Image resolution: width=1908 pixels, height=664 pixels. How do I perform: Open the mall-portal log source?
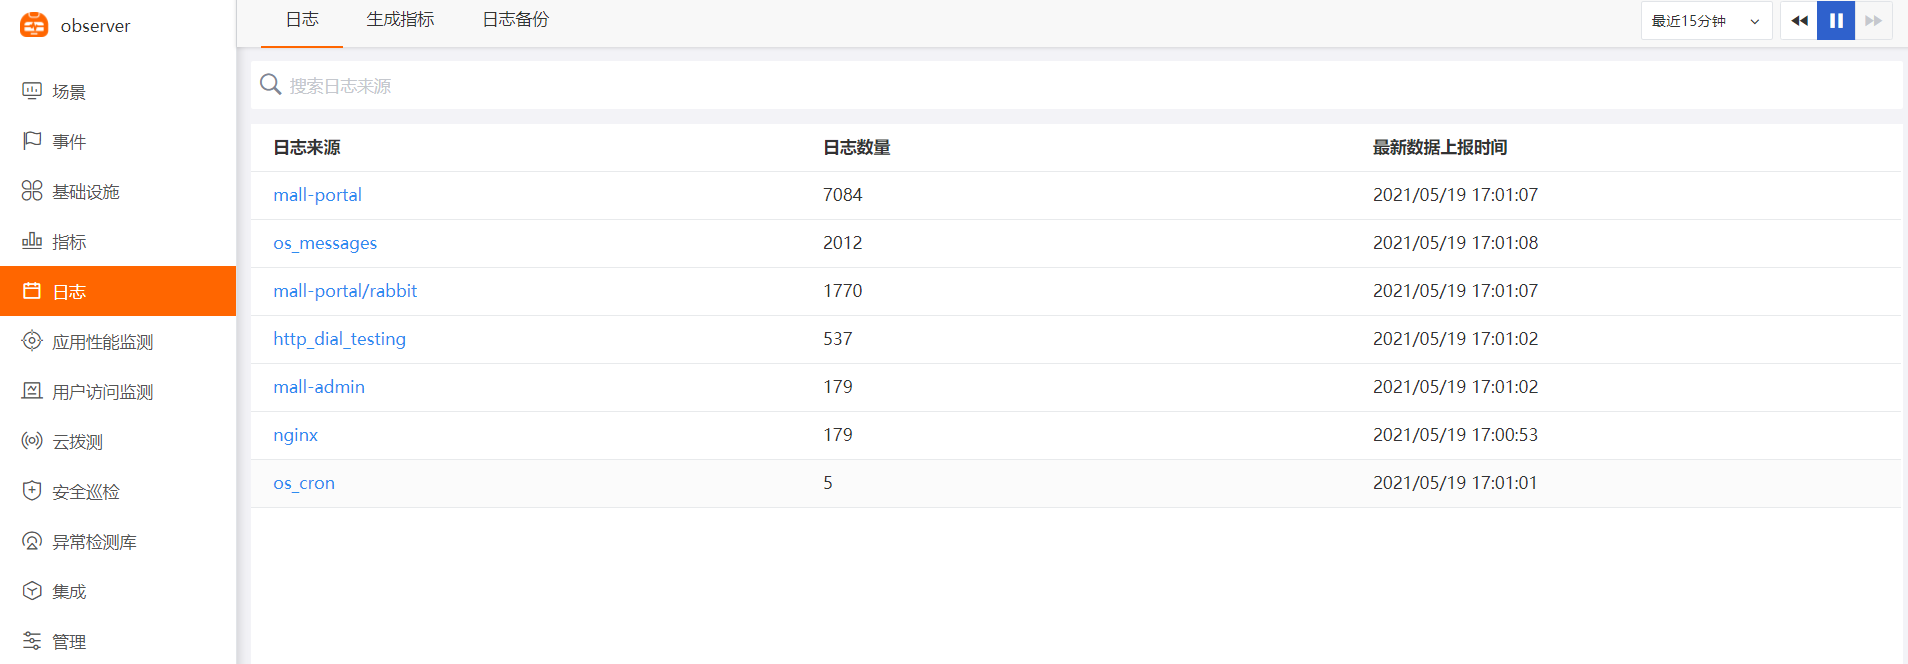tap(317, 195)
